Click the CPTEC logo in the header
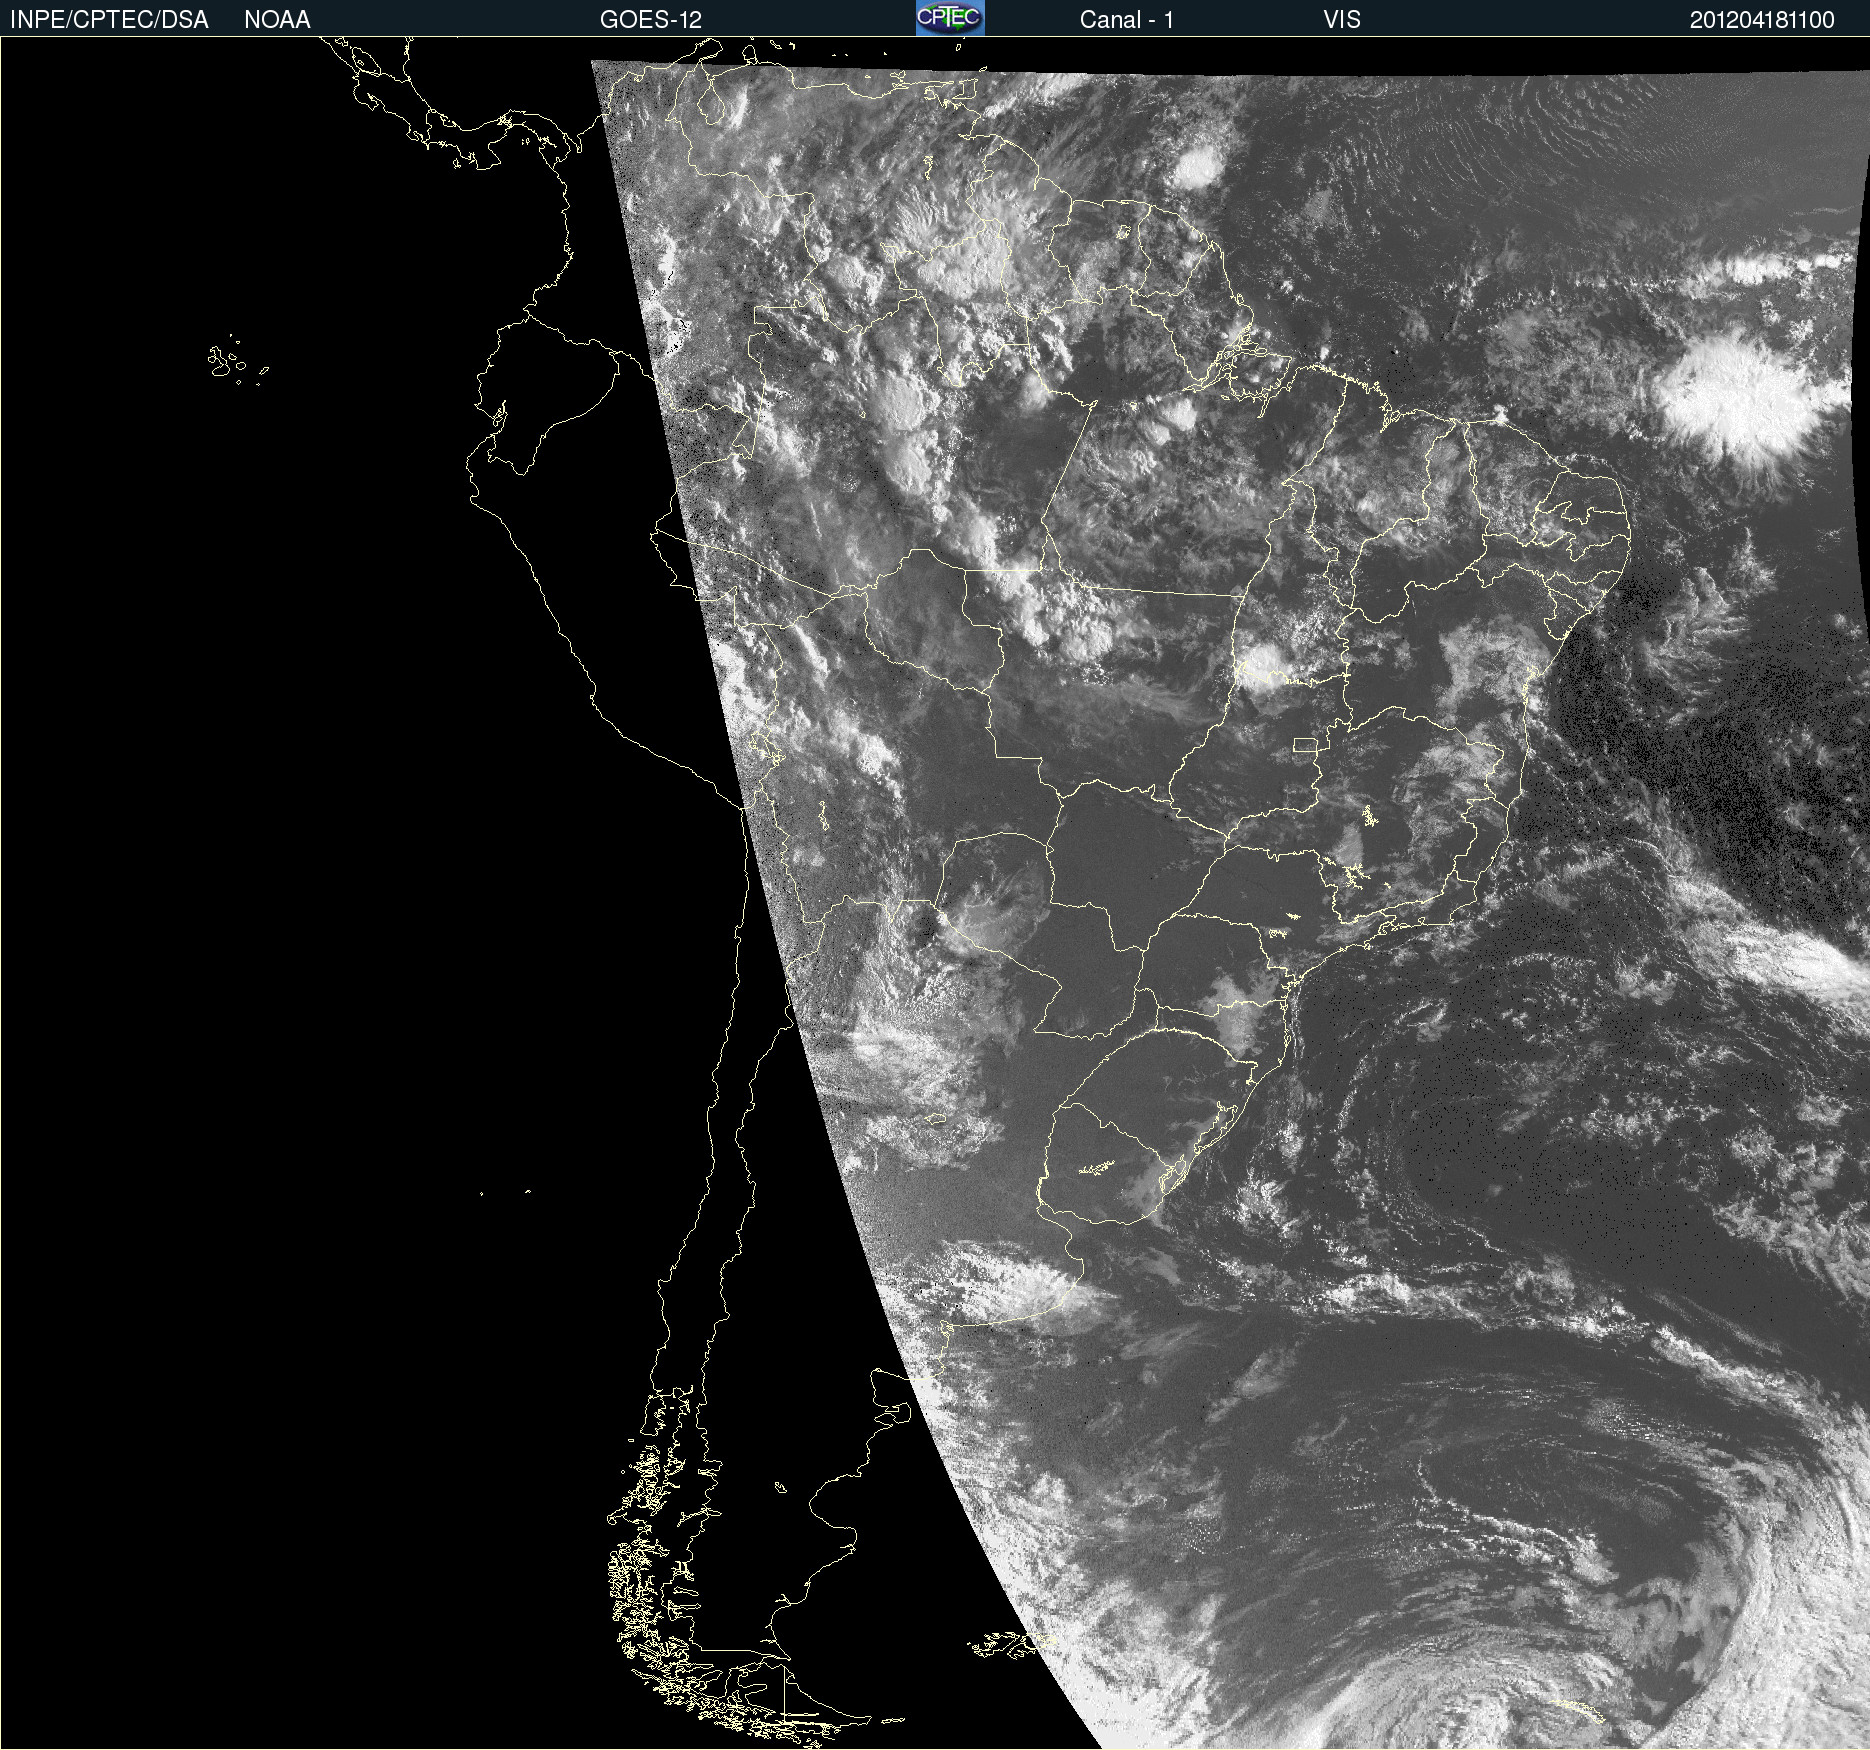The height and width of the screenshot is (1750, 1870). coord(950,18)
